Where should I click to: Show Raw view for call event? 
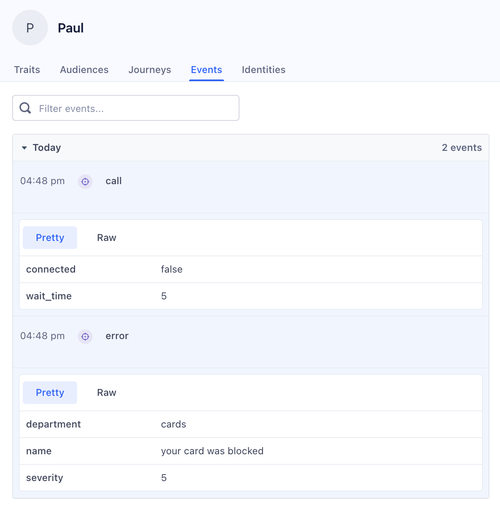pyautogui.click(x=107, y=238)
